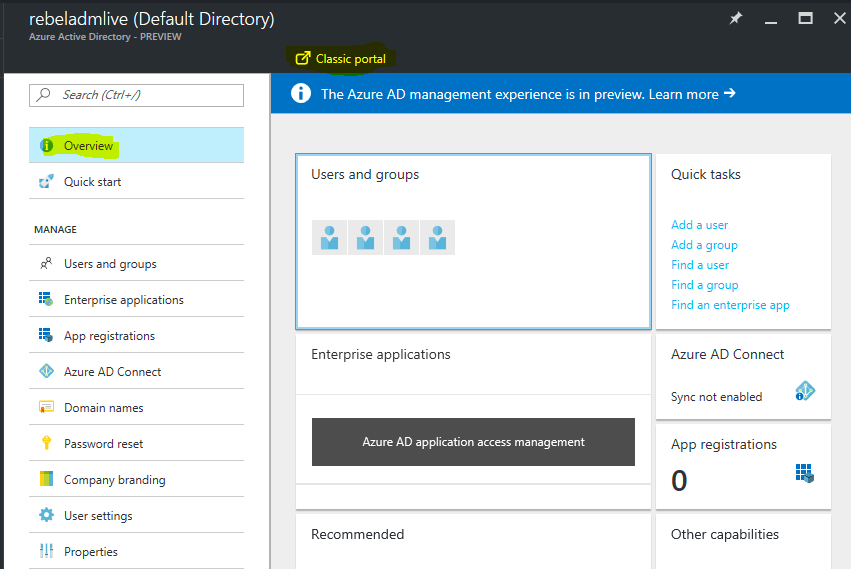Click Learn more in preview banner
851x569 pixels.
click(692, 94)
